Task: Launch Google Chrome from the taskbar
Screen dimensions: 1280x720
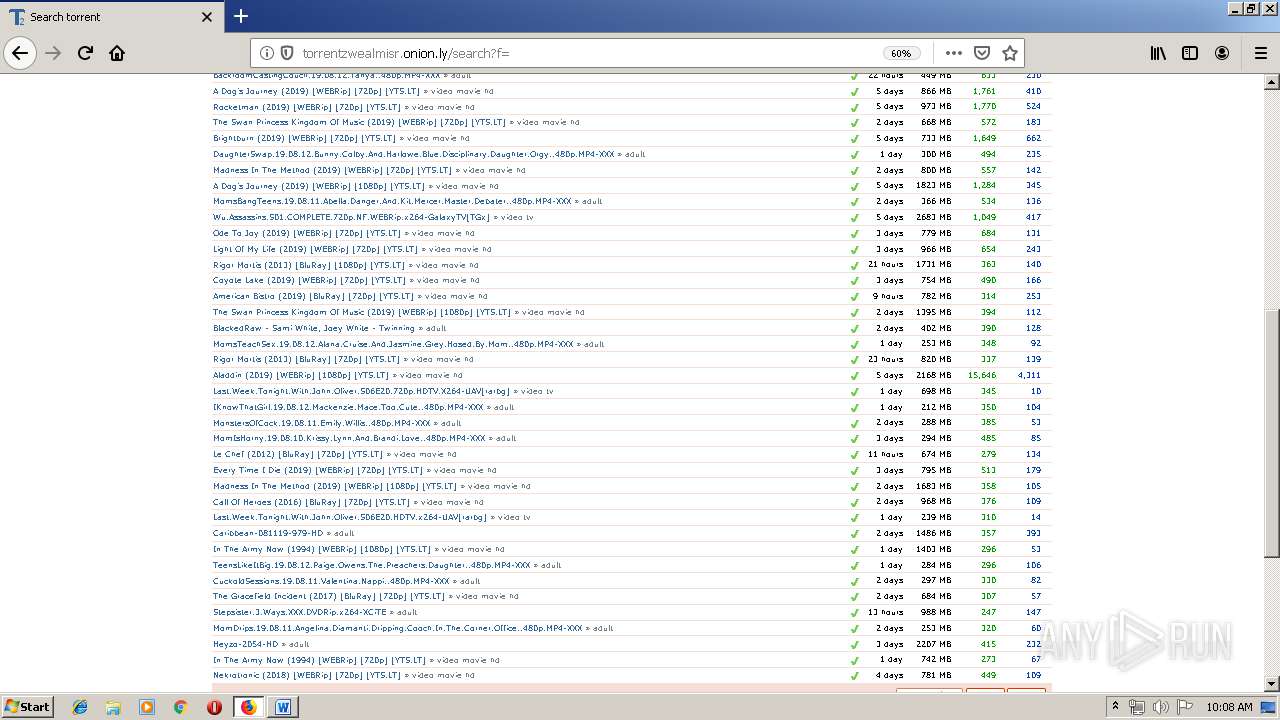Action: tap(180, 707)
